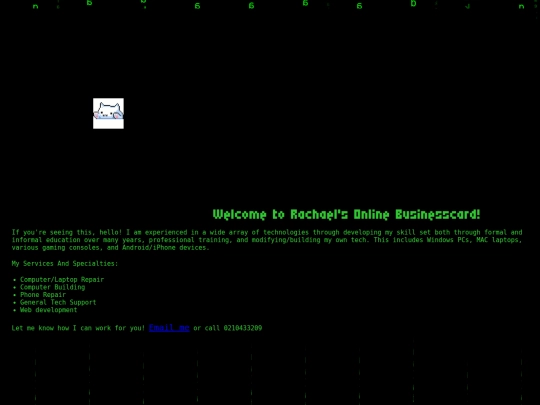Viewport: 540px width, 405px height.
Task: Click the 'My Services And Specialties:' text
Action: pyautogui.click(x=65, y=263)
